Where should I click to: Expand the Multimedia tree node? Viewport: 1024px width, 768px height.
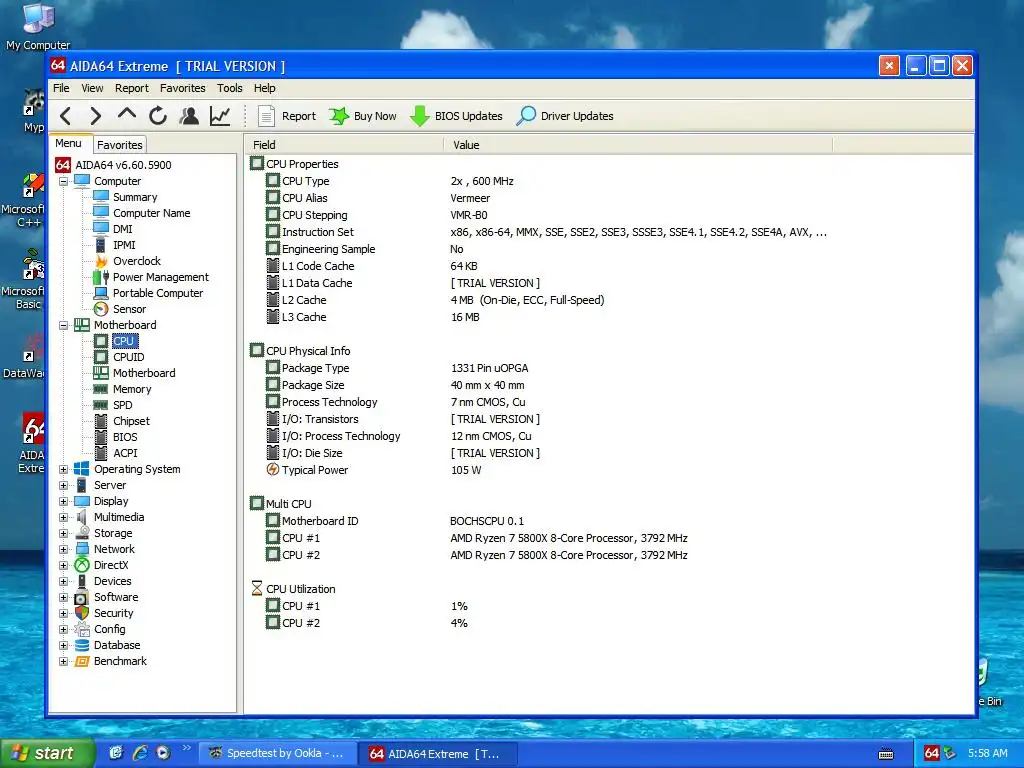click(x=63, y=517)
